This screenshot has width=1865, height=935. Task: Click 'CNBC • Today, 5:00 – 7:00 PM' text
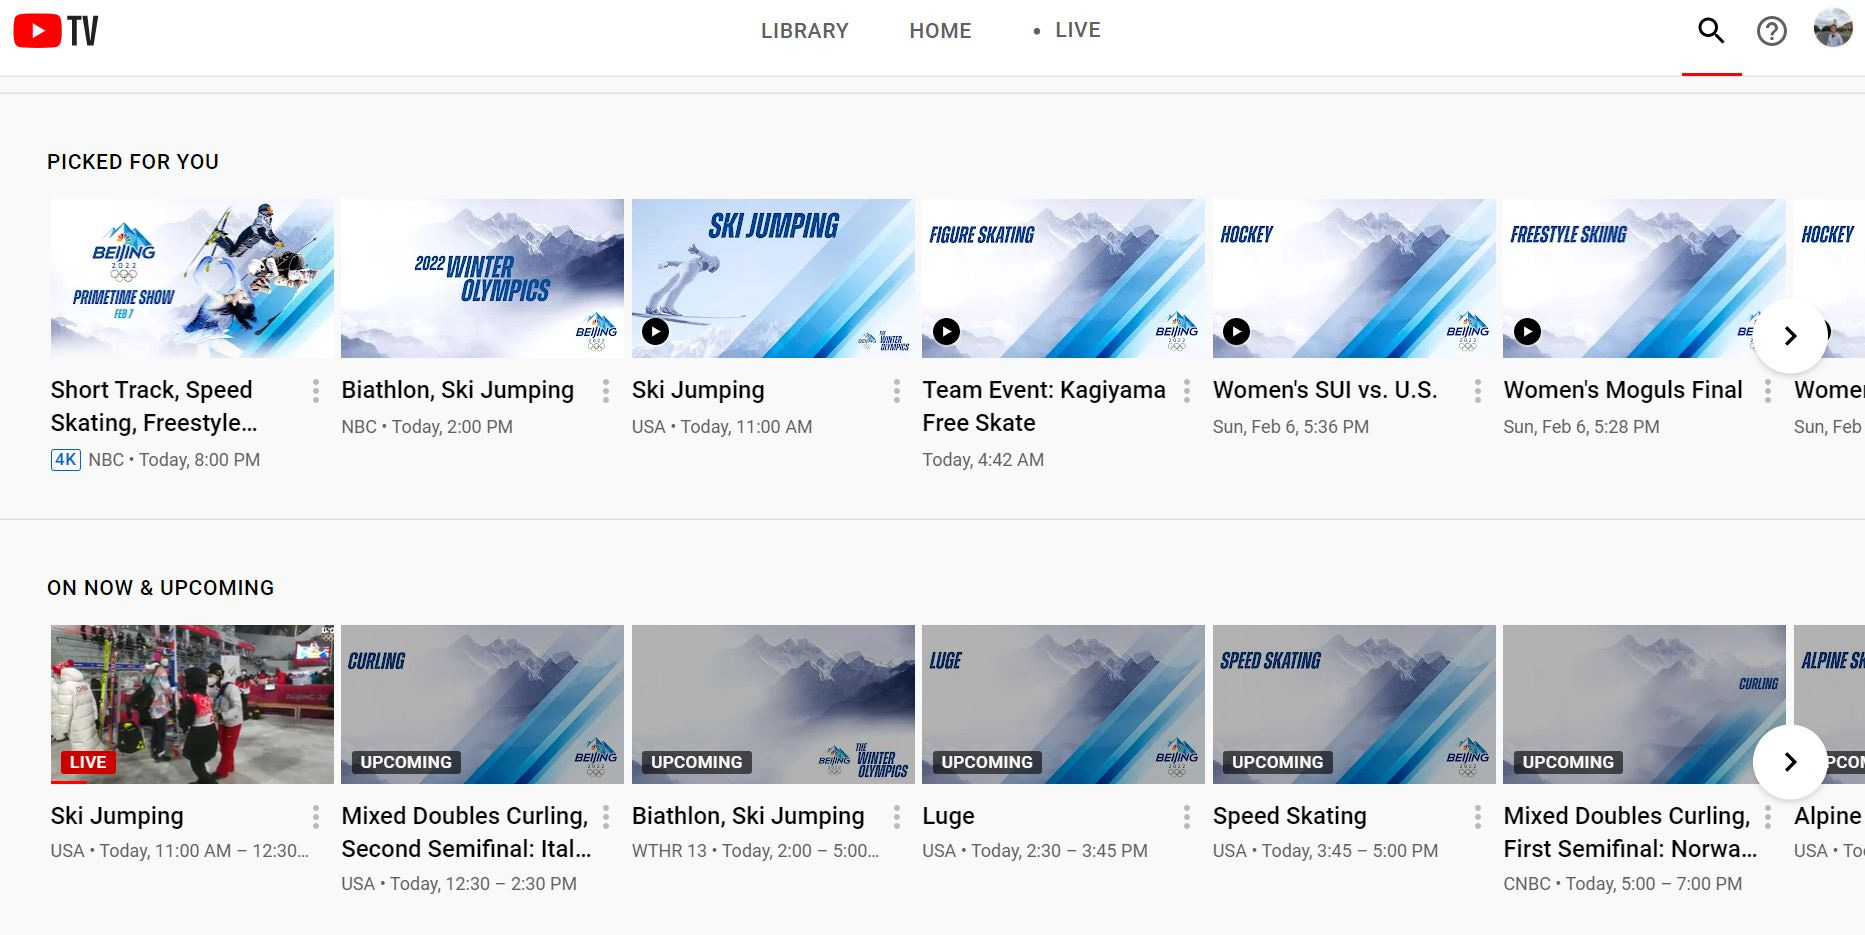tap(1623, 884)
